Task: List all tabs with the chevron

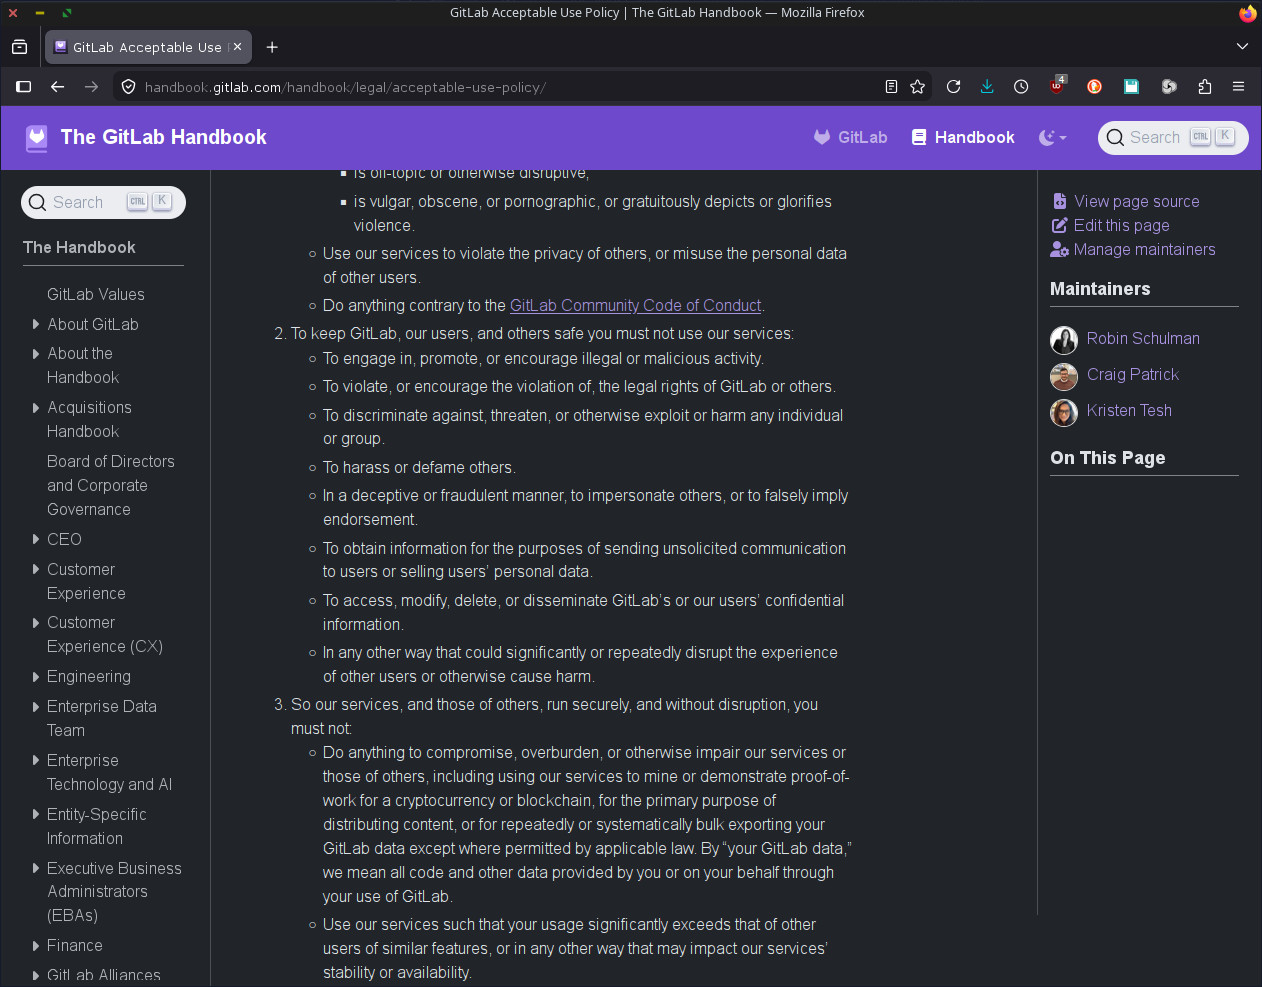Action: pos(1242,47)
